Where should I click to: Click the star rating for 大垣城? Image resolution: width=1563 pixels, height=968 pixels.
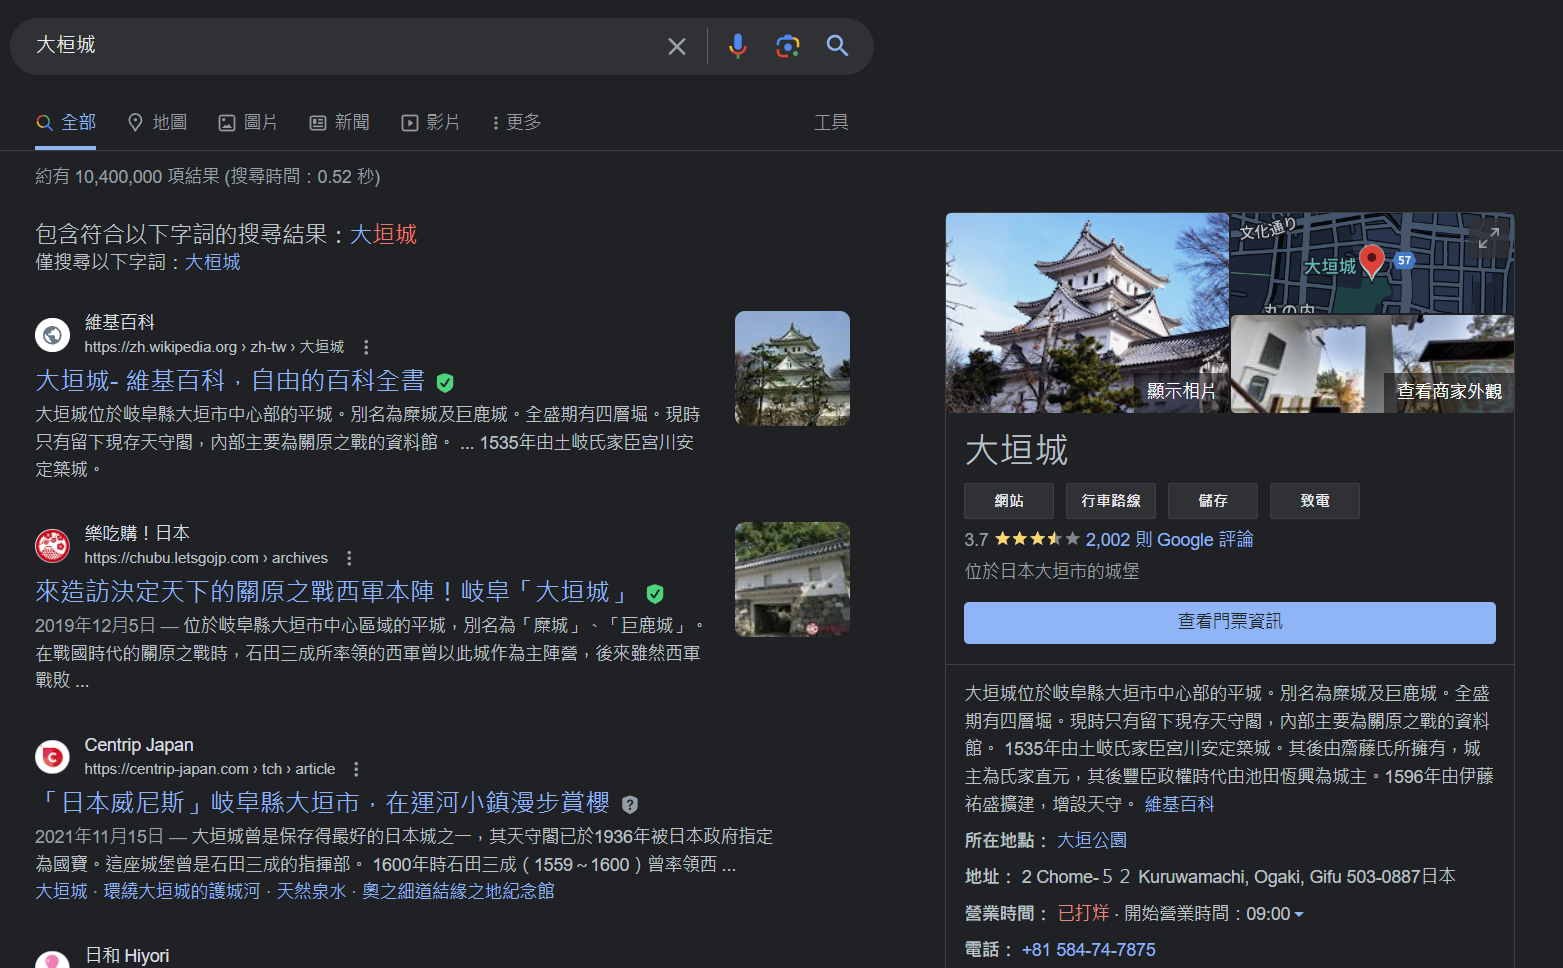click(x=1037, y=539)
